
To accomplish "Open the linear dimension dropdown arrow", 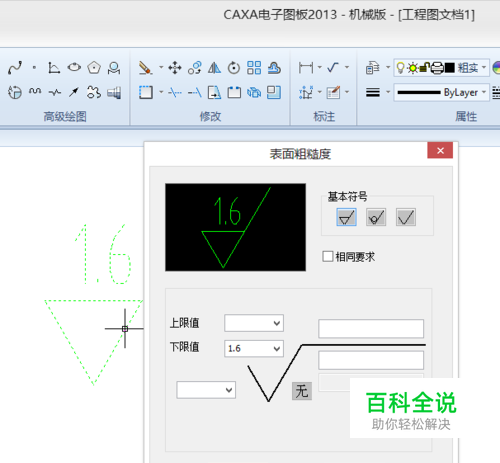I will [320, 68].
